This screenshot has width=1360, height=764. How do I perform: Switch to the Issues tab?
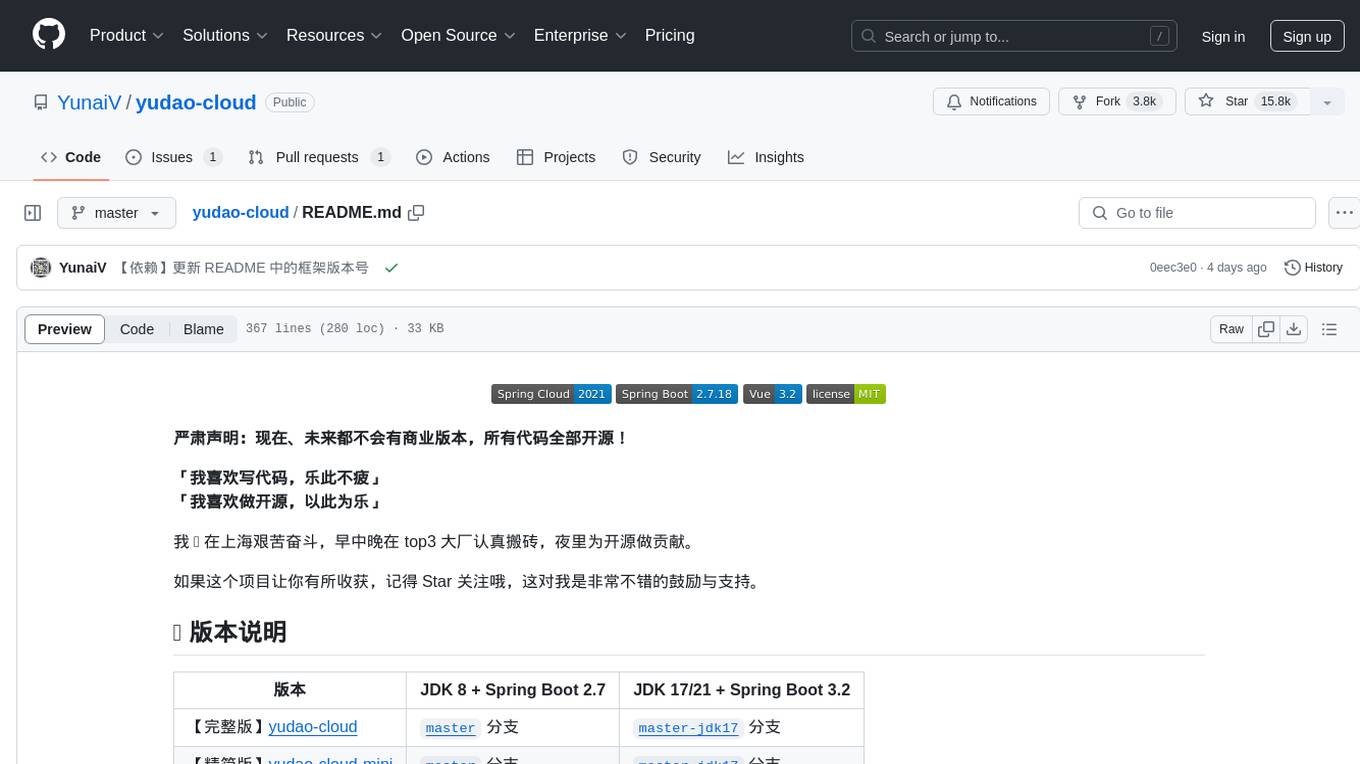pyautogui.click(x=173, y=157)
